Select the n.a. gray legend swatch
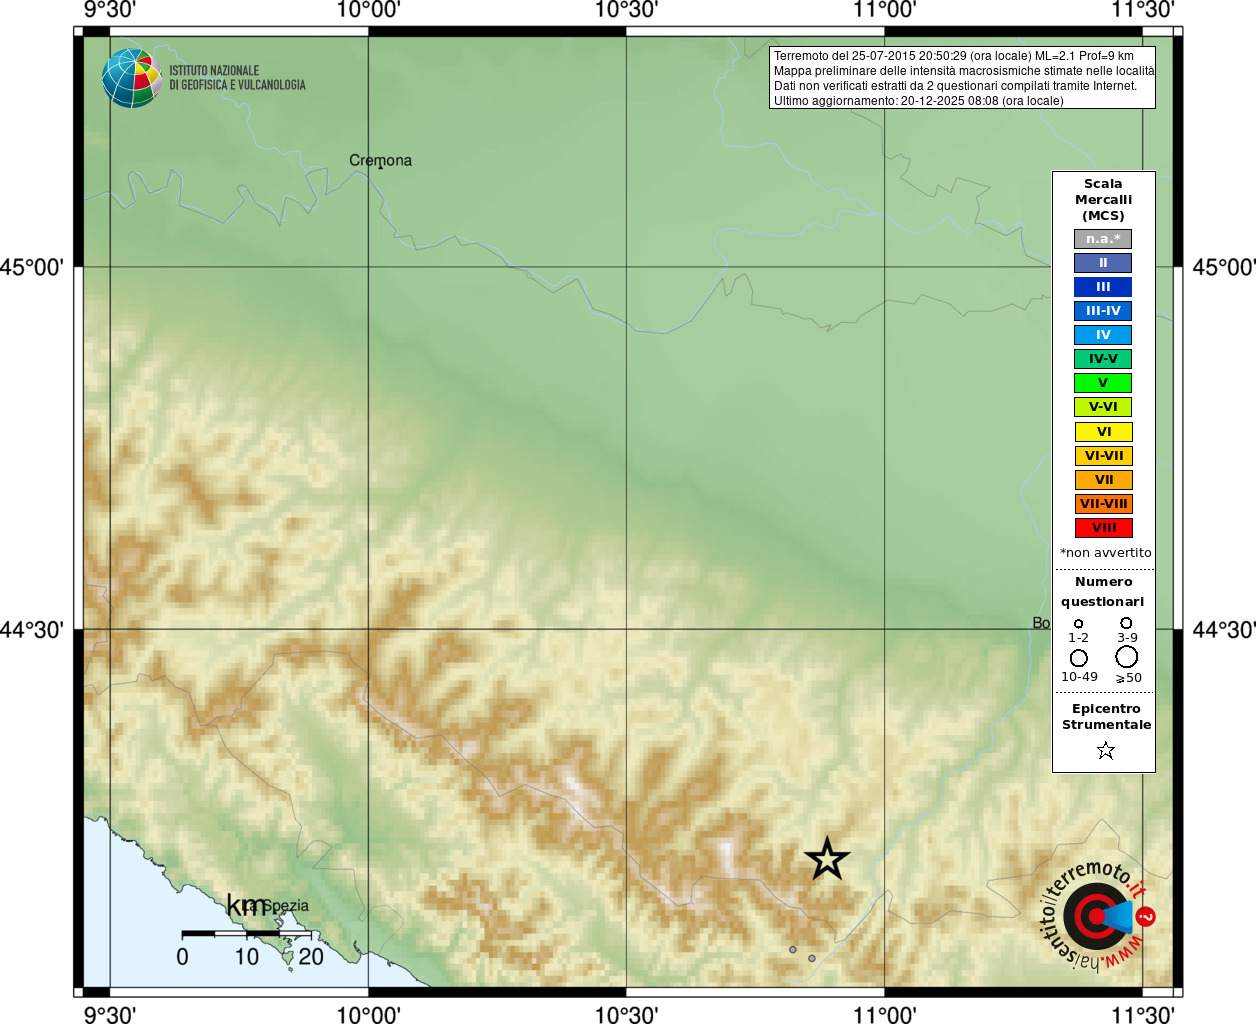The height and width of the screenshot is (1024, 1256). click(x=1103, y=239)
